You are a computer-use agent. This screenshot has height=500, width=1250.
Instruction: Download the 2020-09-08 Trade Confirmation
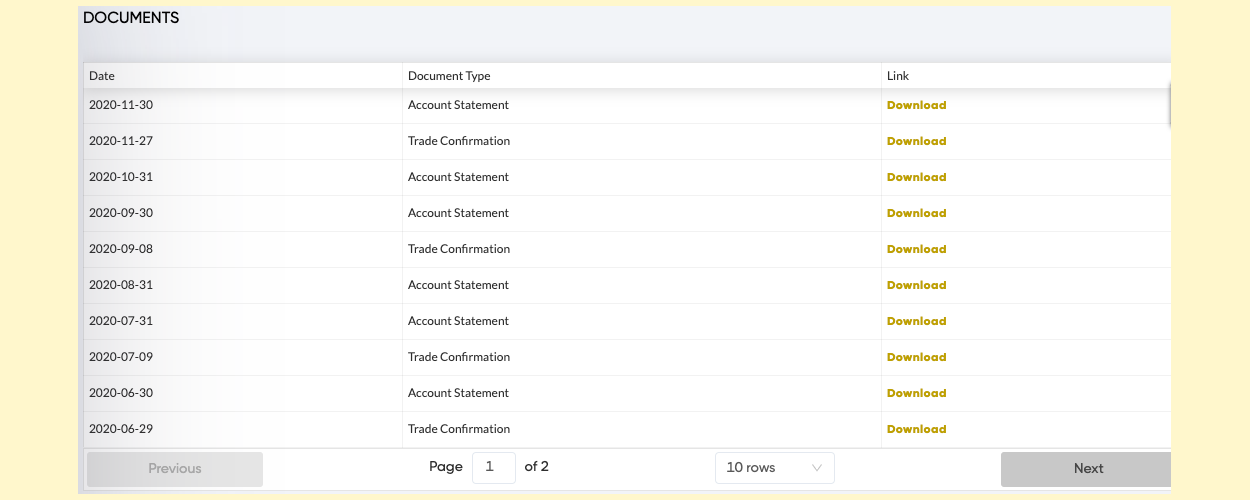pos(916,249)
